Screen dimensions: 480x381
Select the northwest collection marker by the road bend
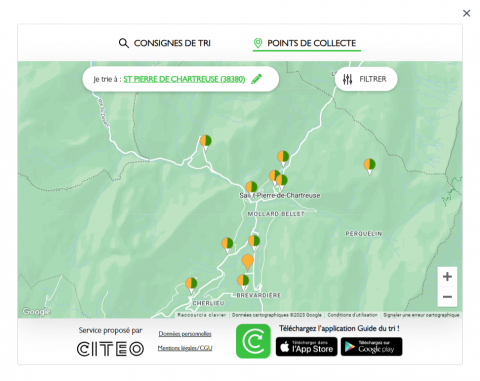(x=206, y=143)
